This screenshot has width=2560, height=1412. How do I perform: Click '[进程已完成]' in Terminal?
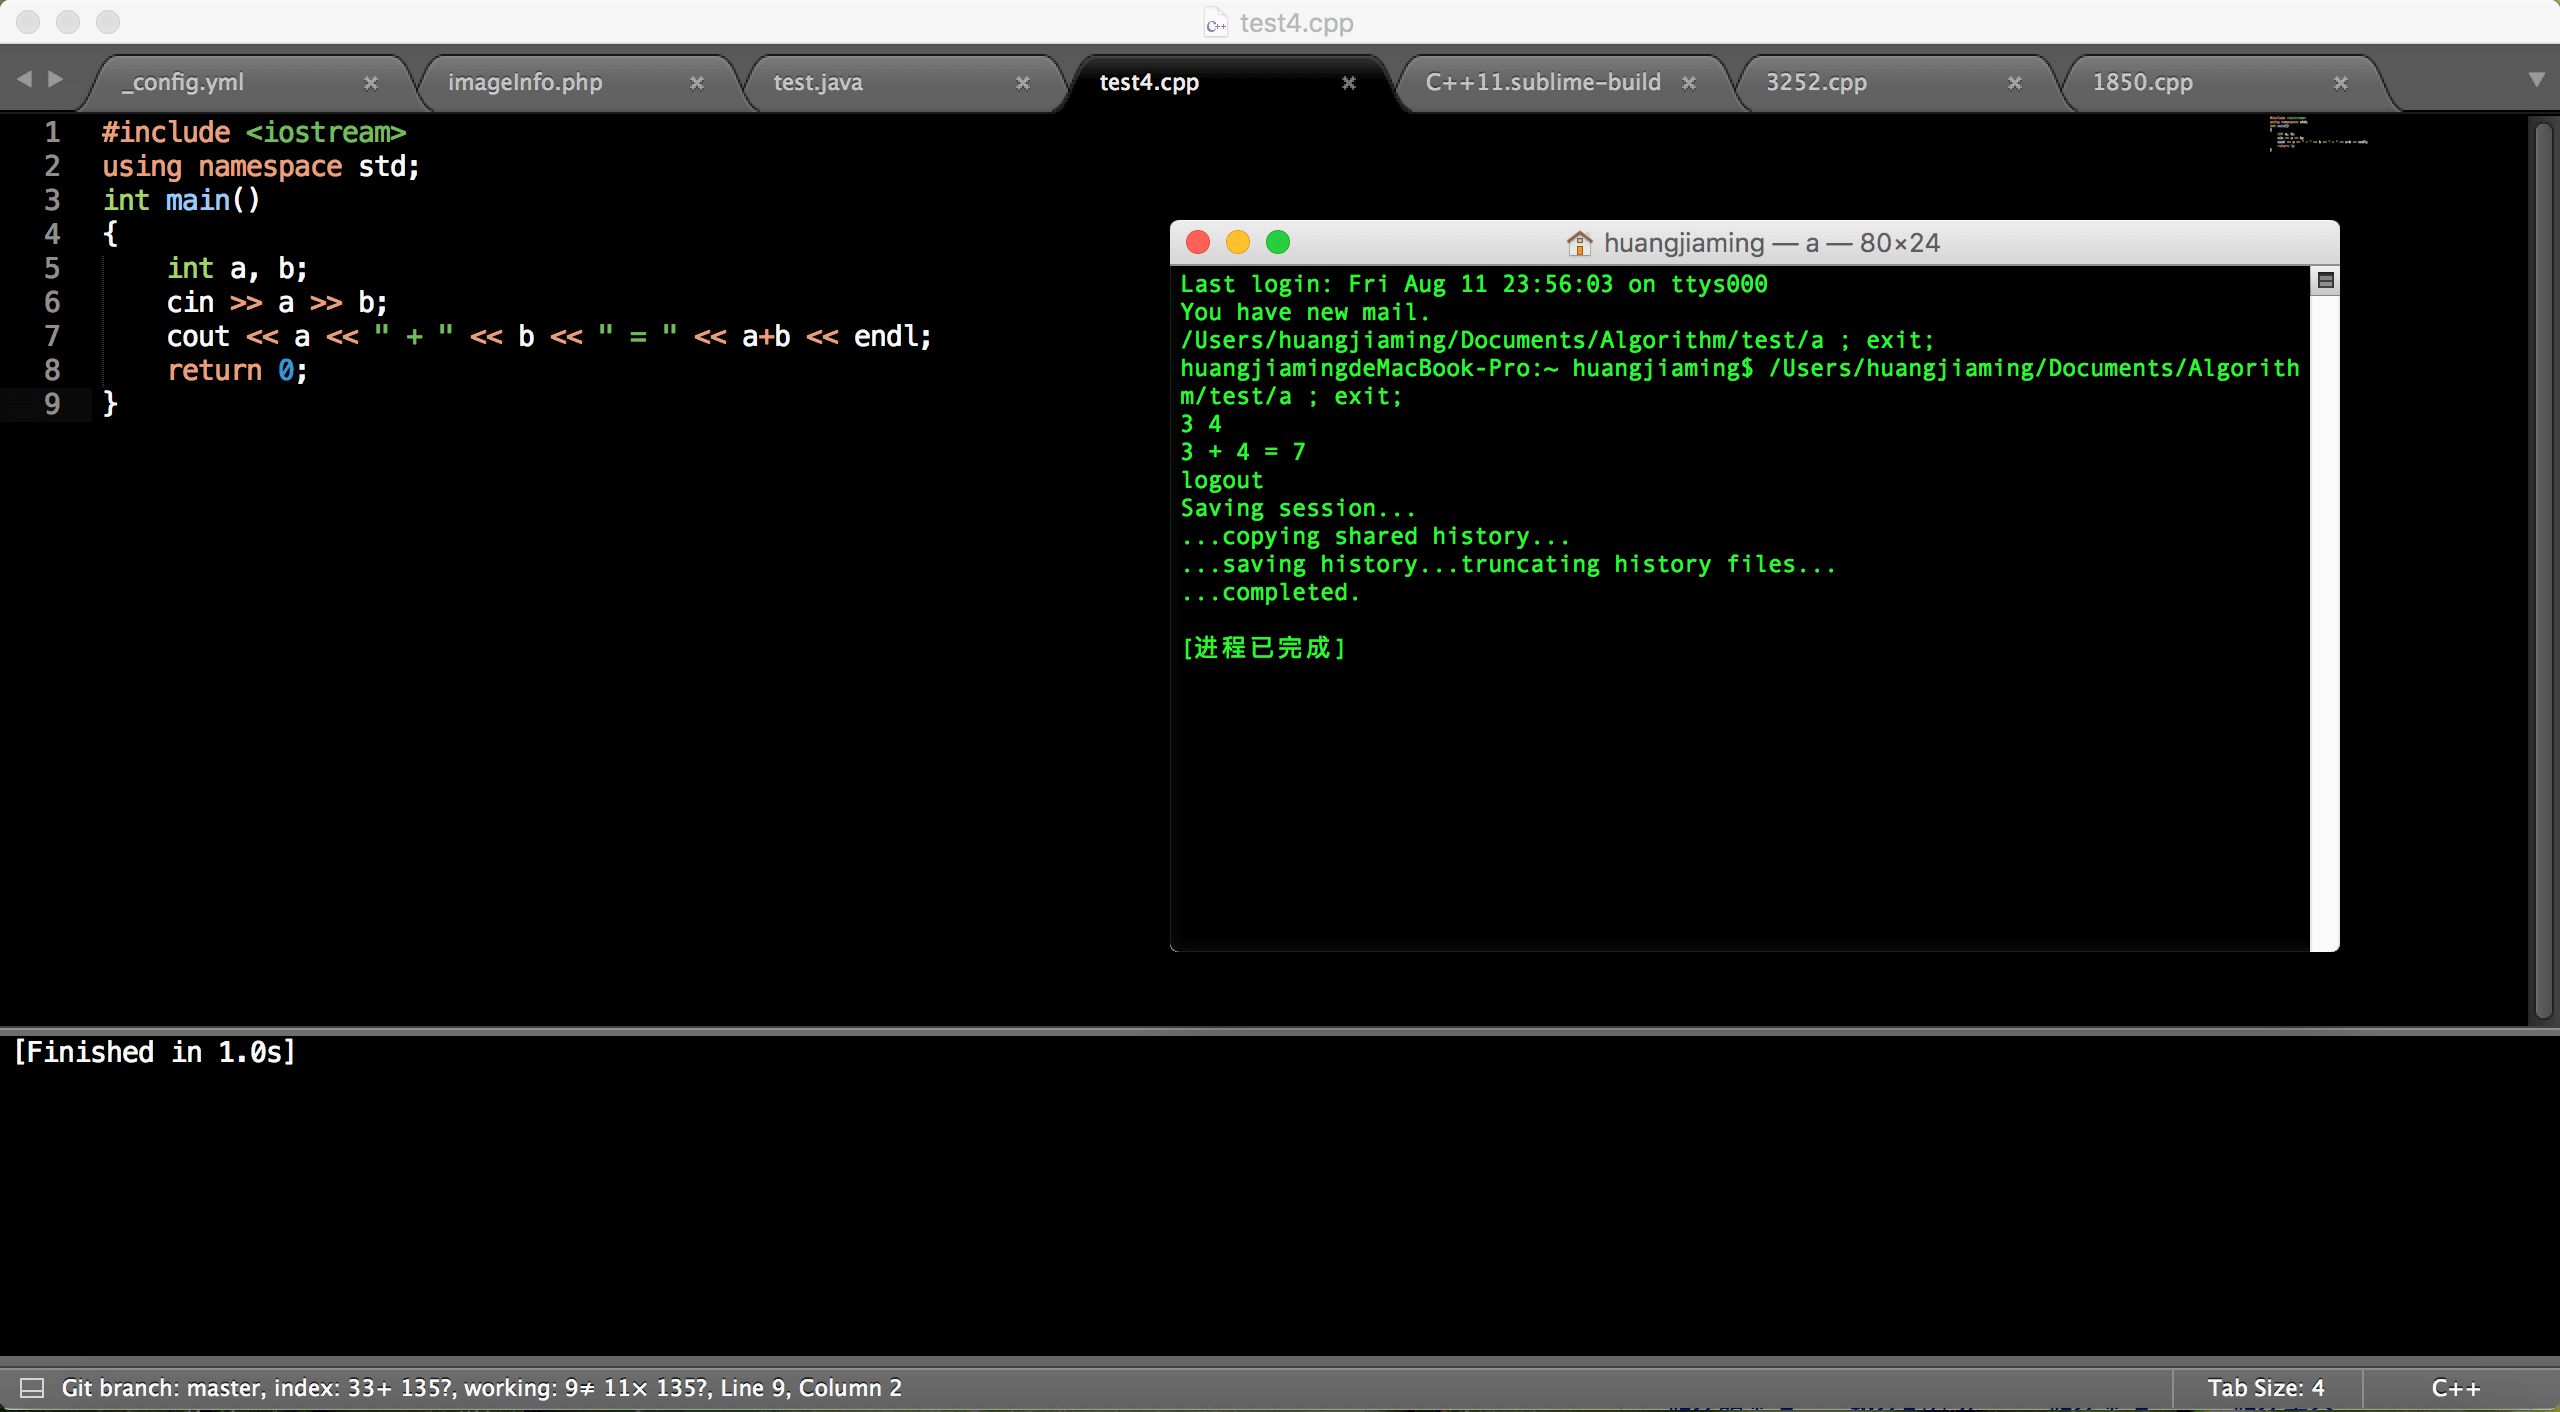tap(1264, 648)
